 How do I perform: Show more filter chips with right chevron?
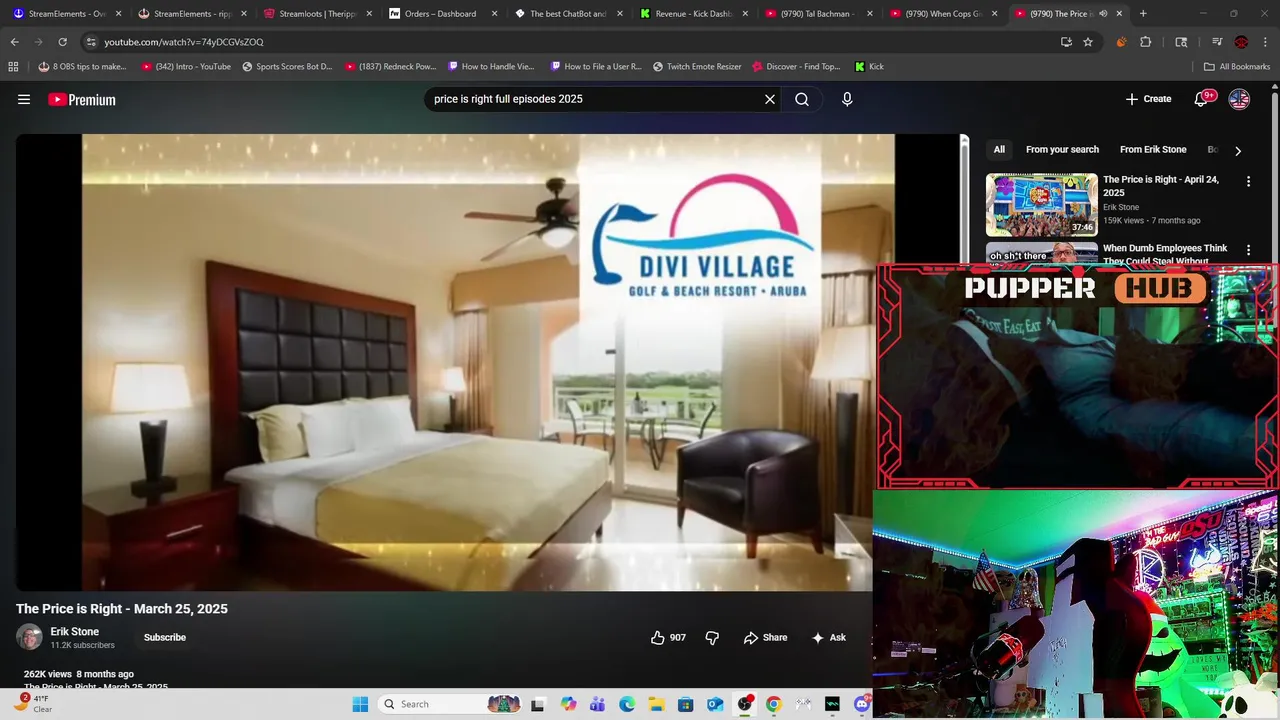[1238, 150]
